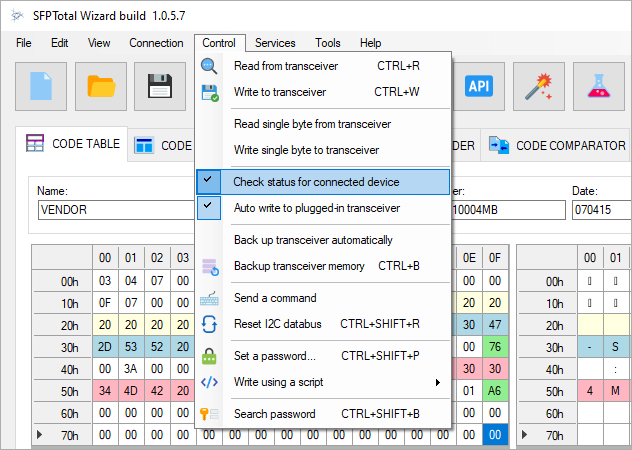Click the green padlock icon beside Set a password
The height and width of the screenshot is (450, 632).
pyautogui.click(x=209, y=356)
